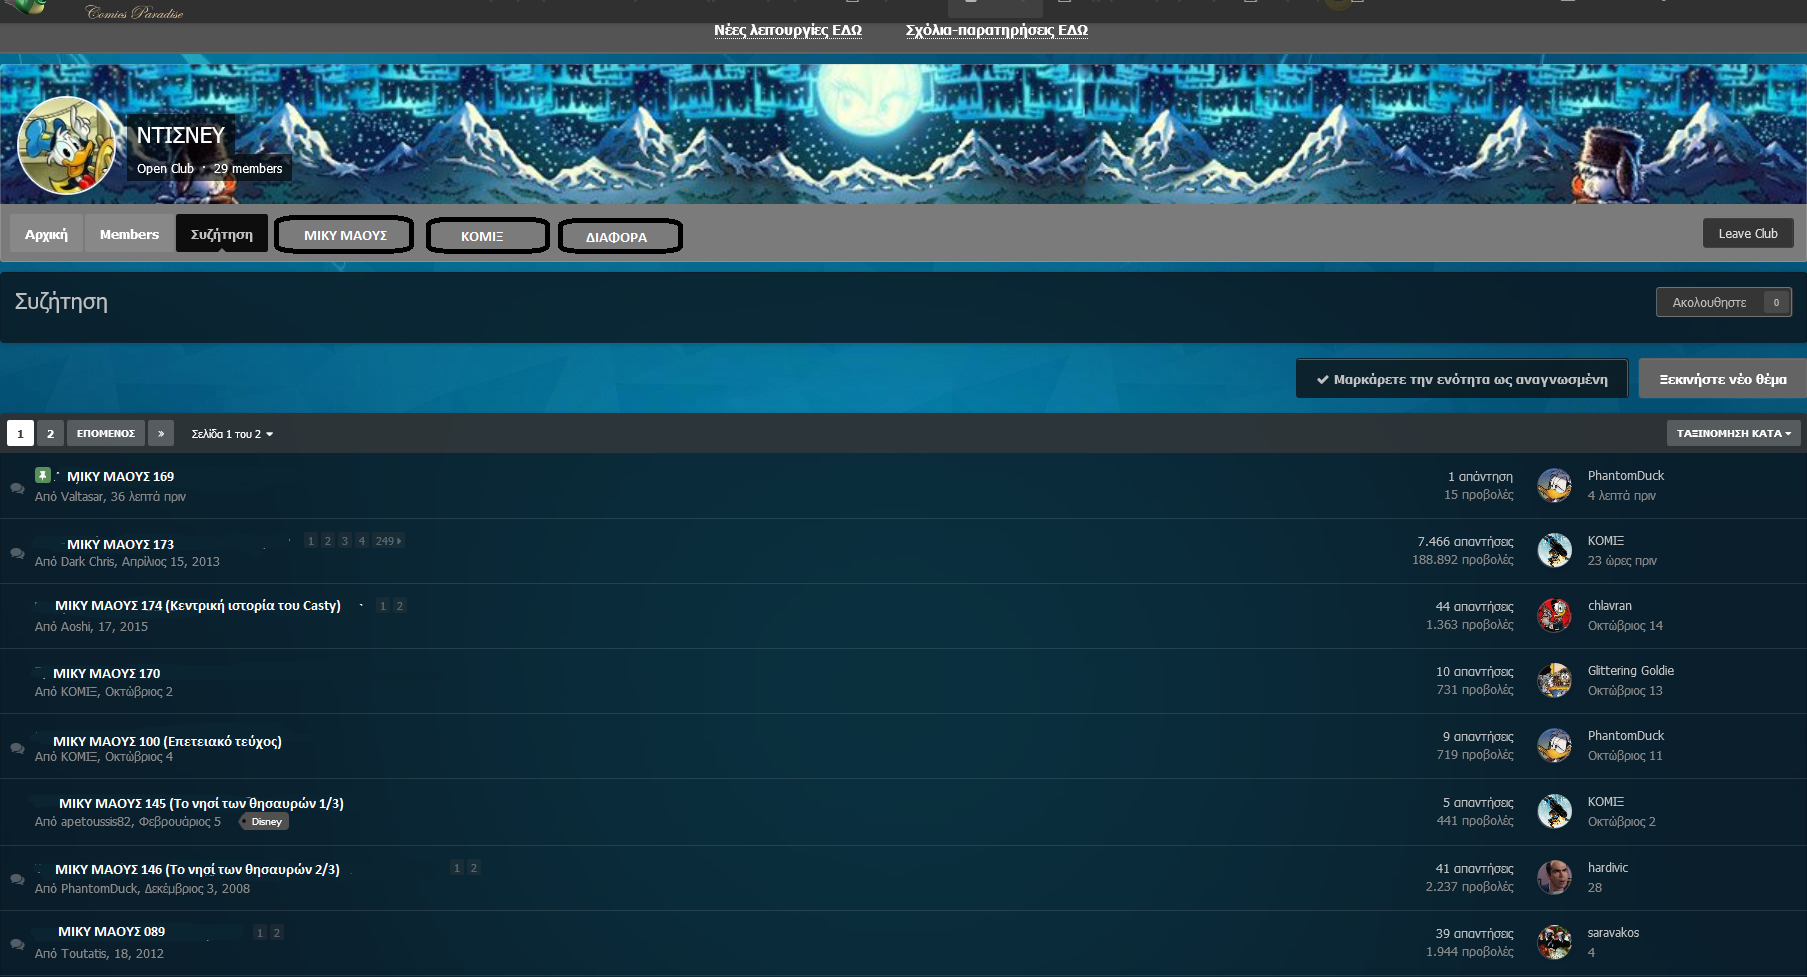Screen dimensions: 1807x977
Task: Select the Συζήτηση tab
Action: tap(222, 234)
